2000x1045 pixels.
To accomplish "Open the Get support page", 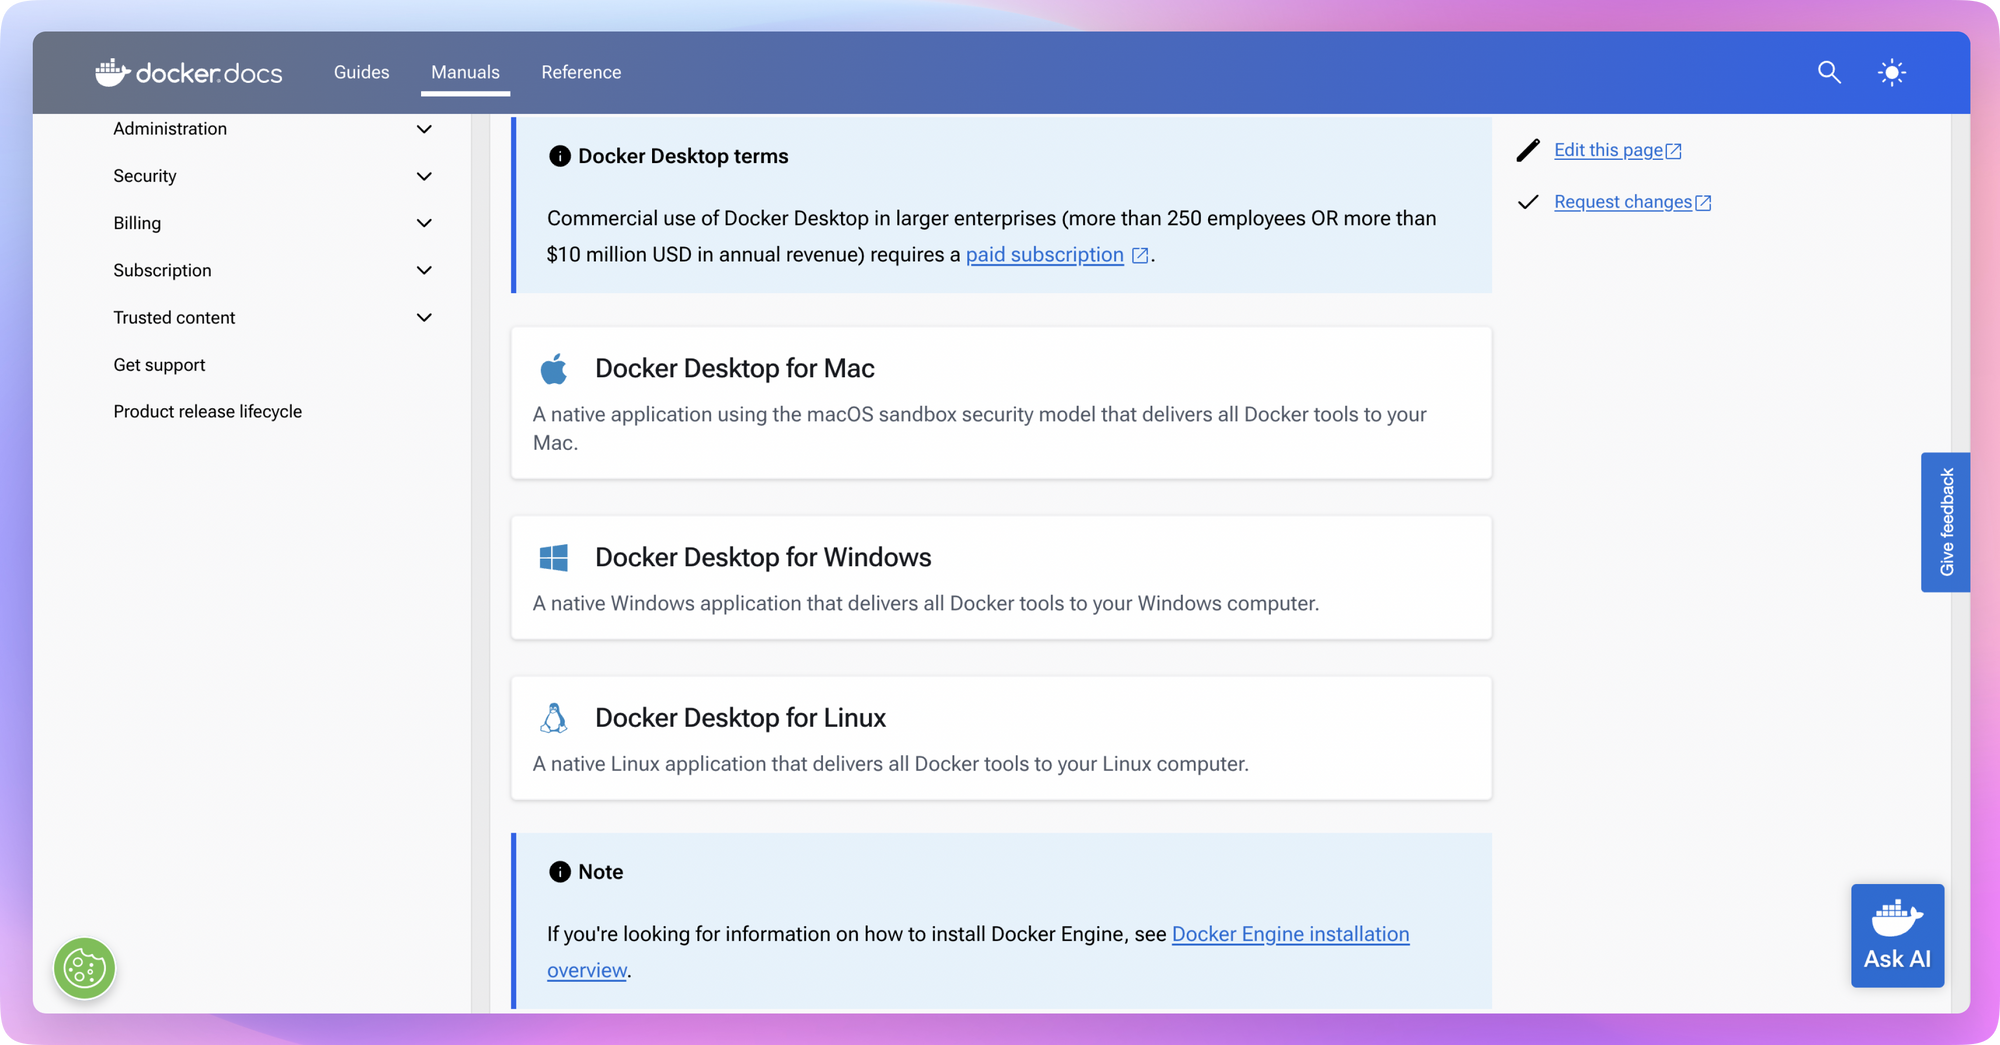I will tap(159, 365).
